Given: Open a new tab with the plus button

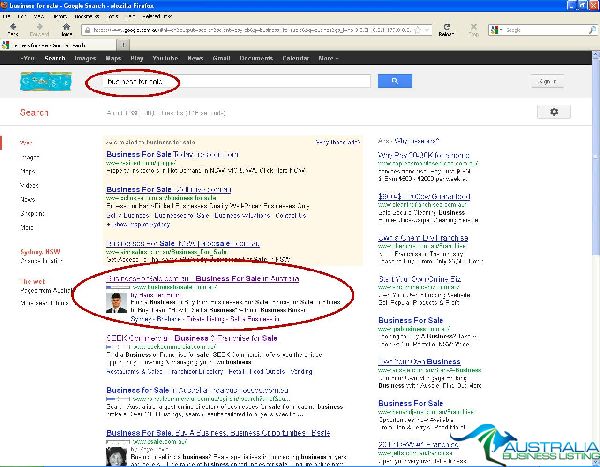Looking at the screenshot, I should (x=123, y=45).
